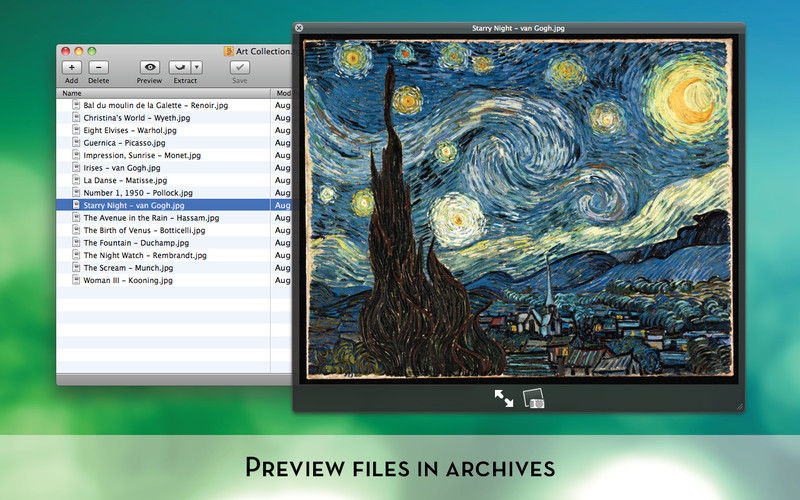Click the yellow minimize button of archive window
800x500 pixels.
79,51
